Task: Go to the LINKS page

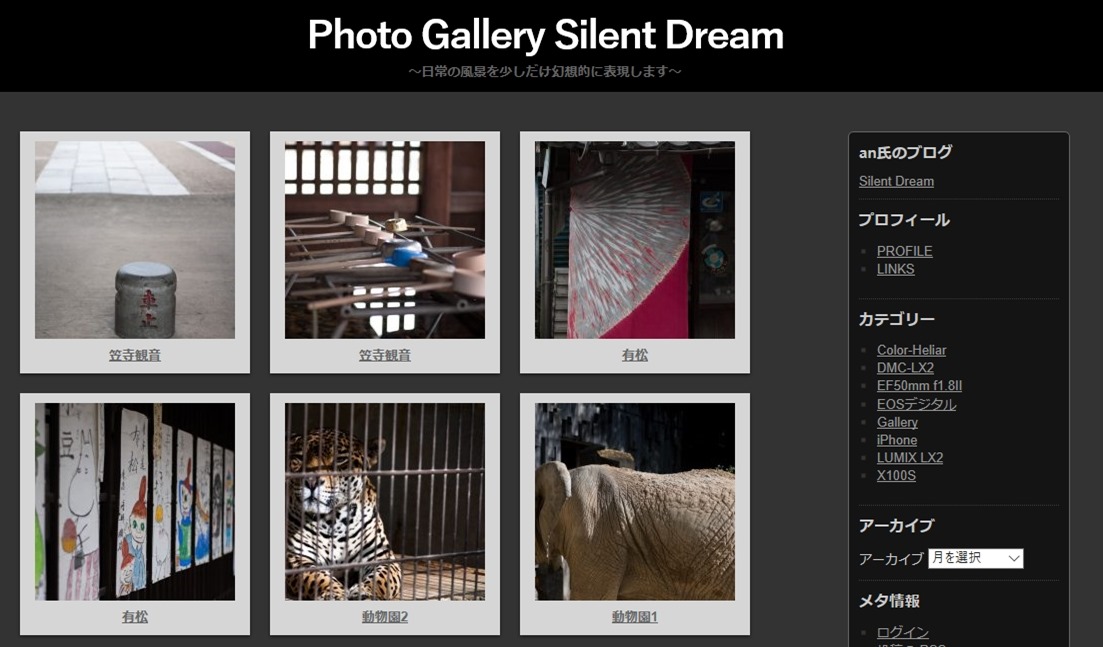Action: 895,269
